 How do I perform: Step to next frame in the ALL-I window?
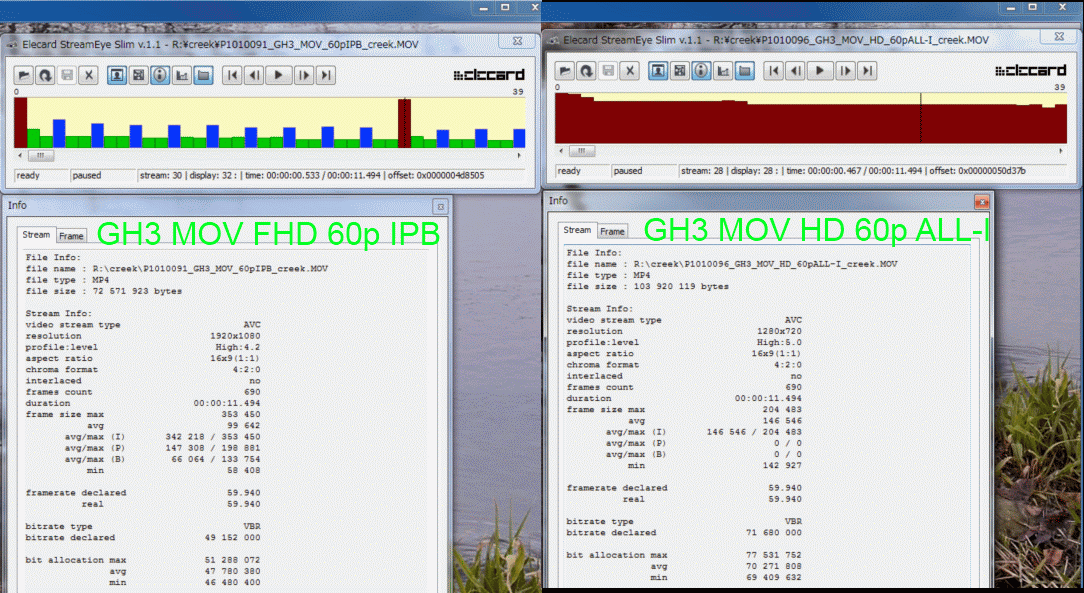pos(846,71)
